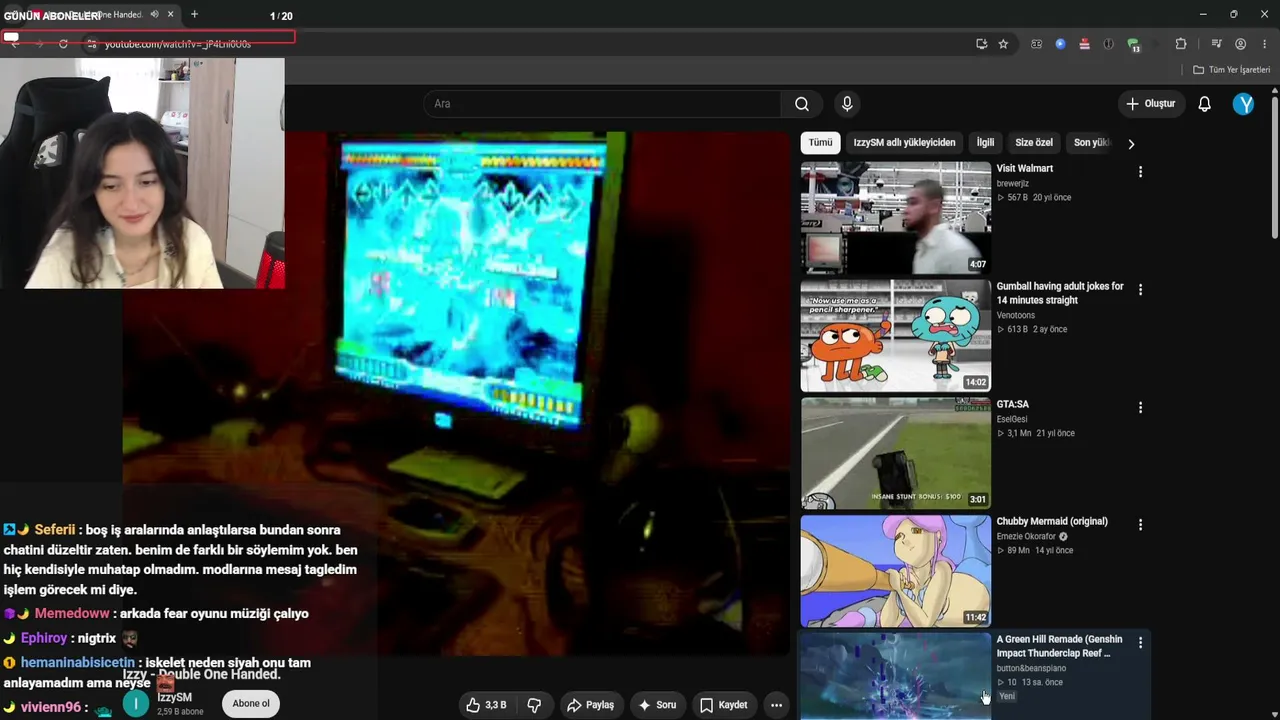The image size is (1280, 720).
Task: Open options for the Gumball video
Action: [x=1140, y=290]
